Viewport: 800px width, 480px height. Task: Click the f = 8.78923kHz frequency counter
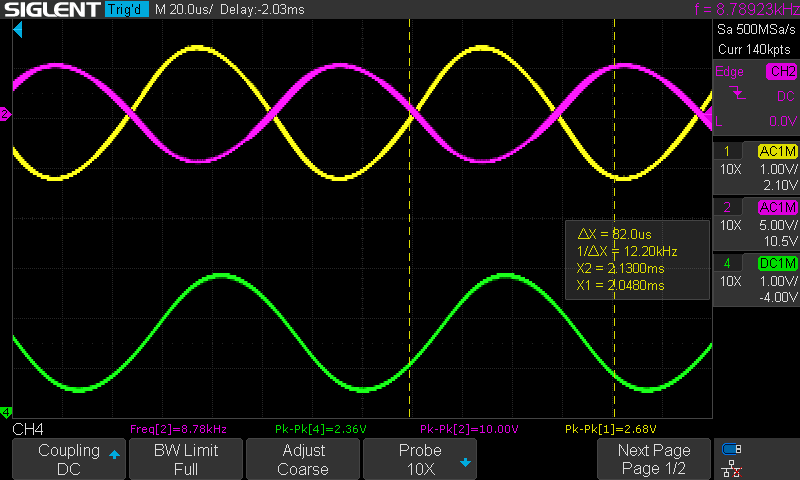click(746, 9)
